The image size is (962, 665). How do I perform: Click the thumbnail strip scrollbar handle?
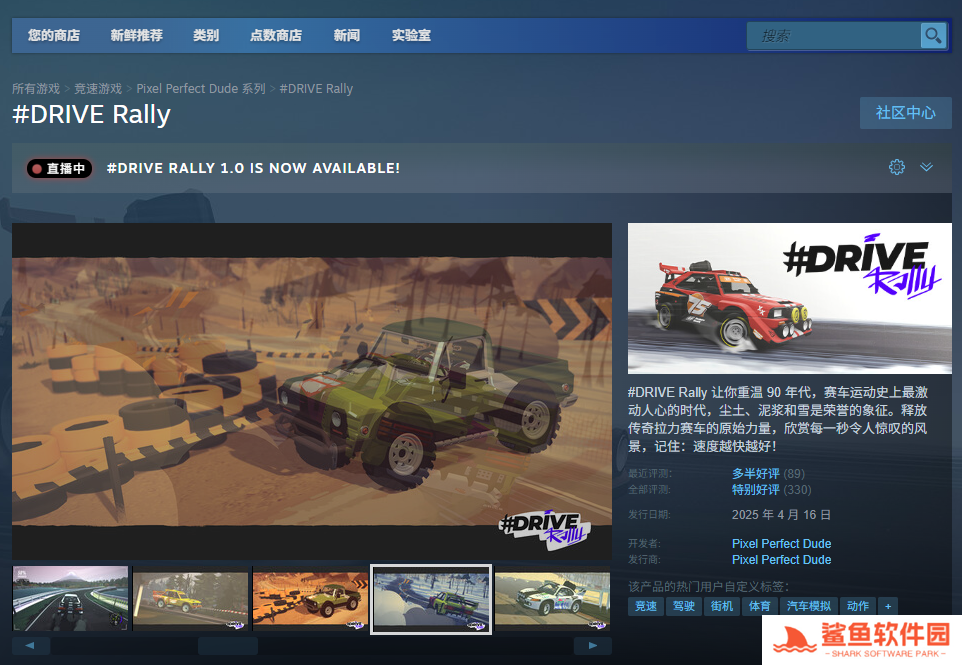click(x=227, y=646)
